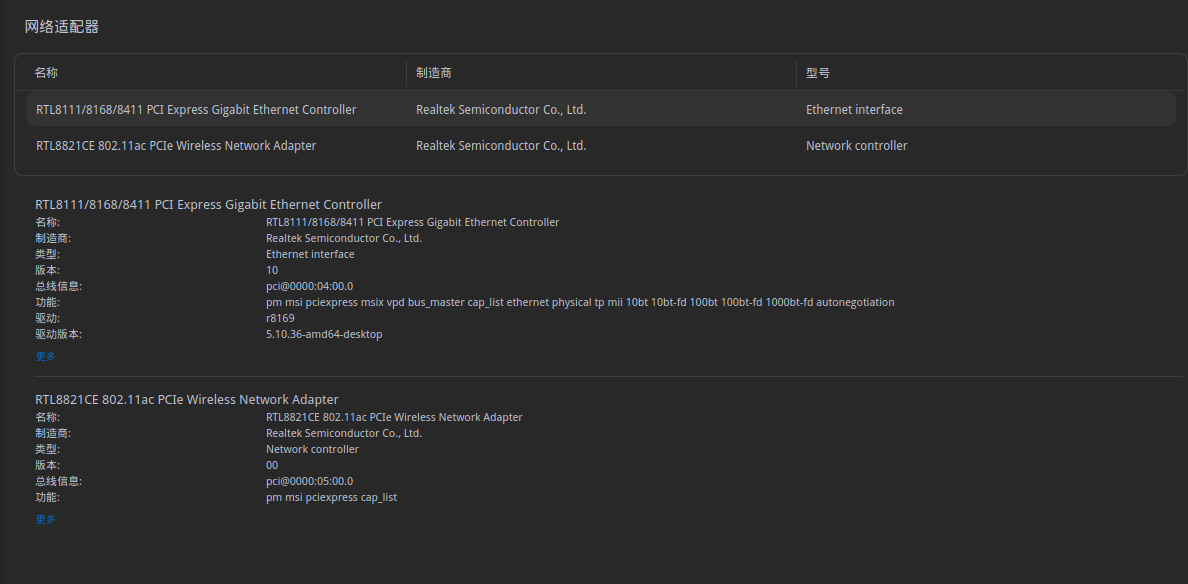Click the pci@0000:05:00.0 bus info value
Image resolution: width=1188 pixels, height=584 pixels.
pyautogui.click(x=309, y=481)
